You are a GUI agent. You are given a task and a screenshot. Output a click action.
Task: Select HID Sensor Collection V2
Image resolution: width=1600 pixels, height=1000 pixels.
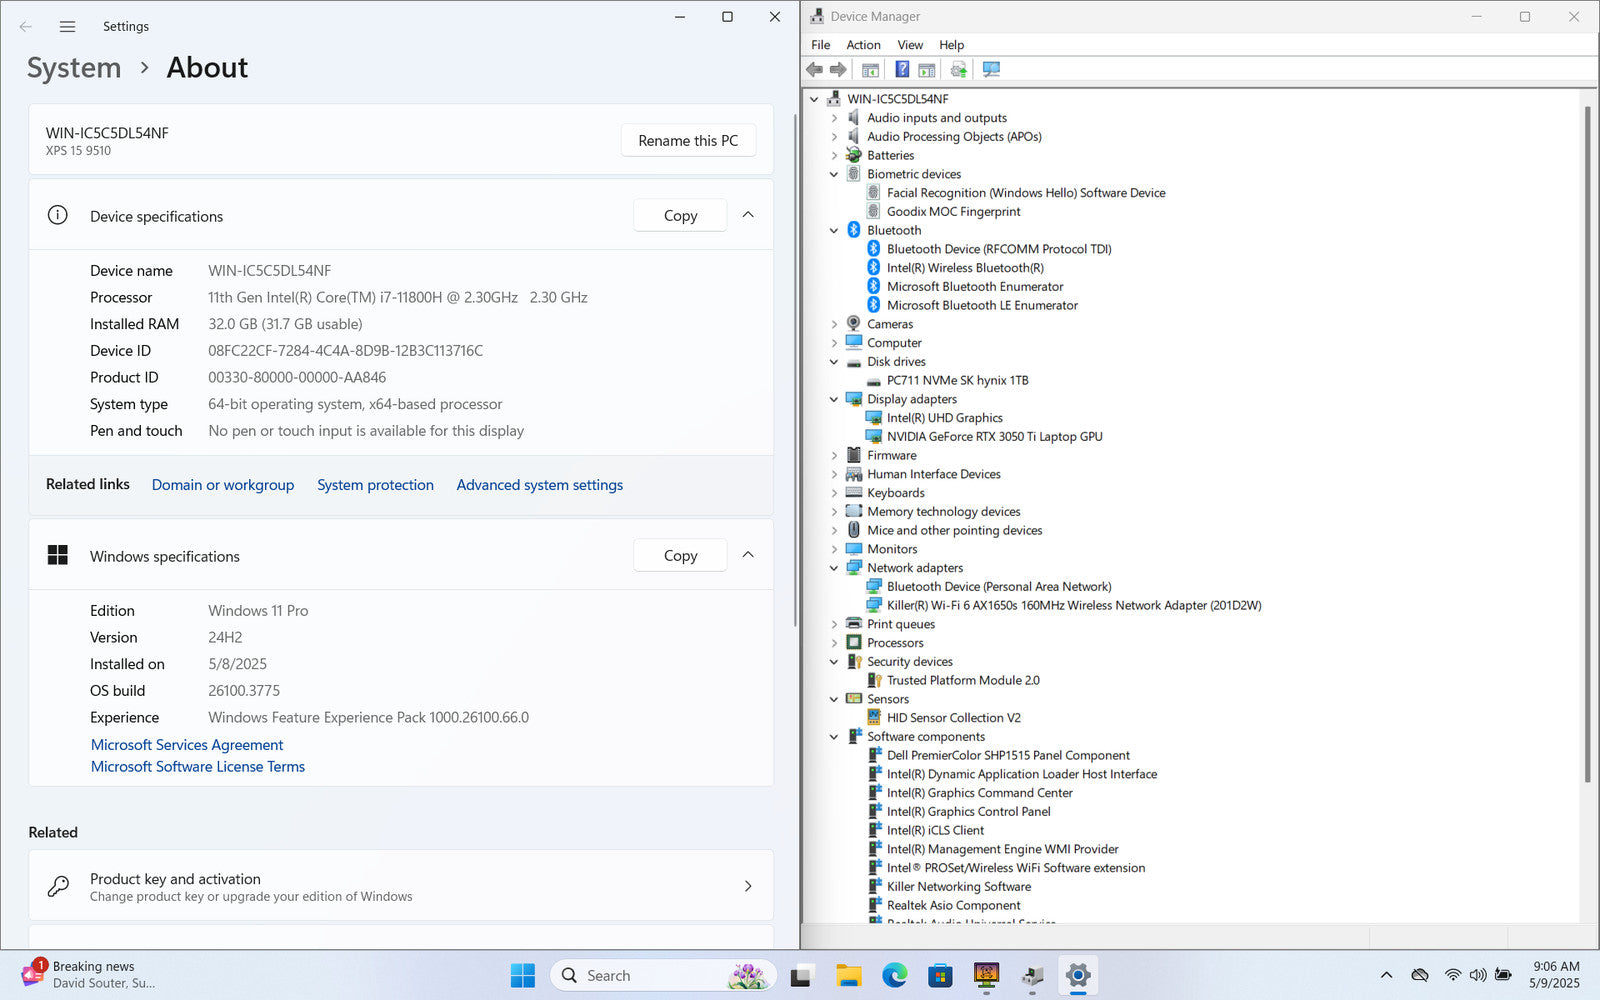point(953,718)
